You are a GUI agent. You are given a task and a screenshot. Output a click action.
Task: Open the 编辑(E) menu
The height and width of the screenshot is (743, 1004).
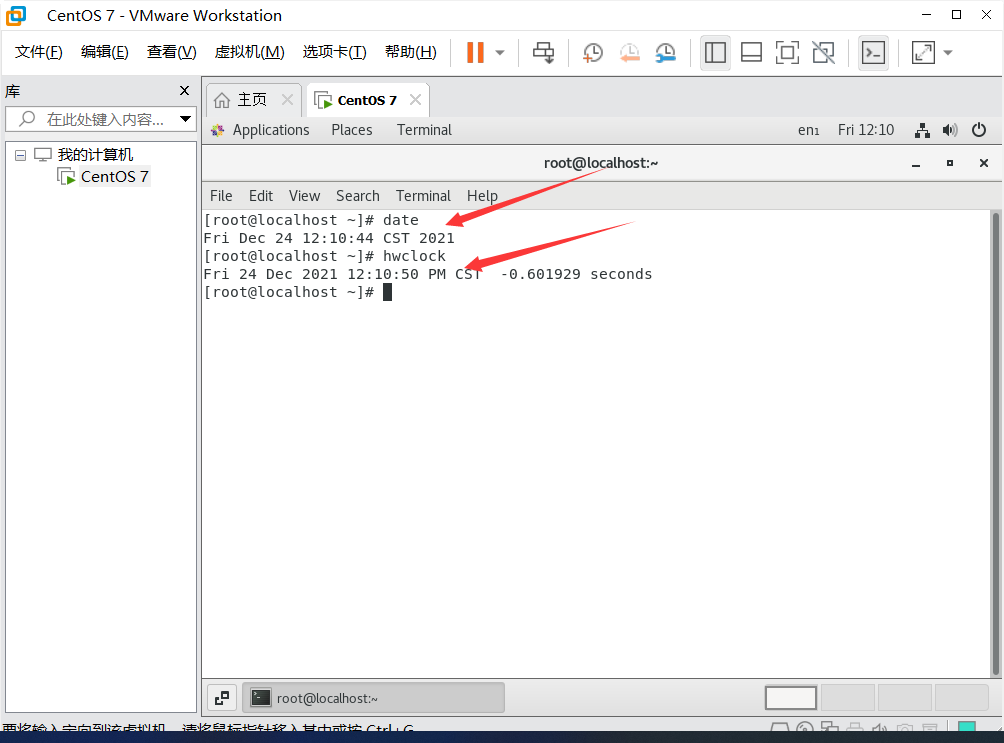click(x=104, y=52)
